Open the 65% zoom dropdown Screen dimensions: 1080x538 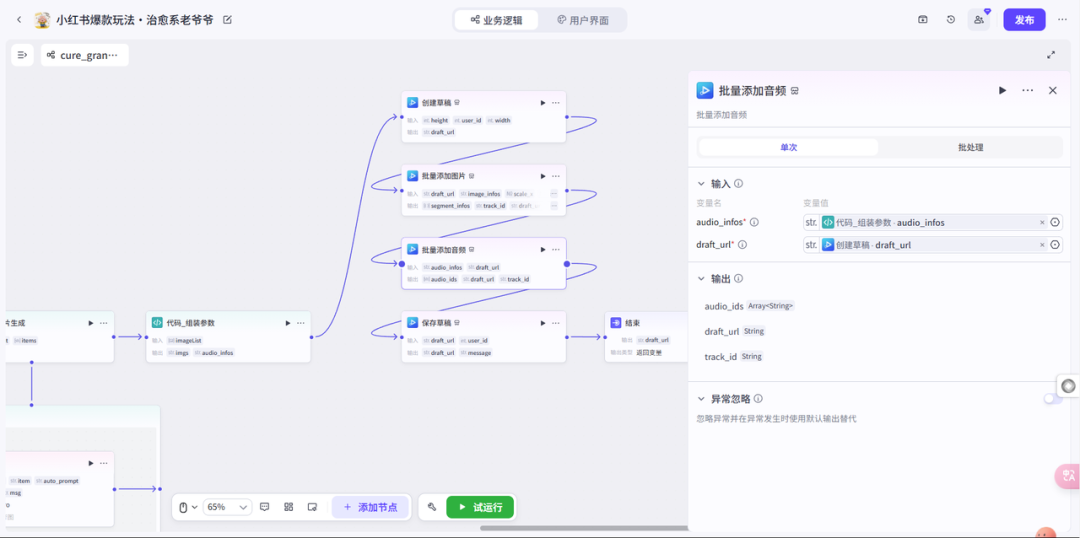pyautogui.click(x=227, y=507)
